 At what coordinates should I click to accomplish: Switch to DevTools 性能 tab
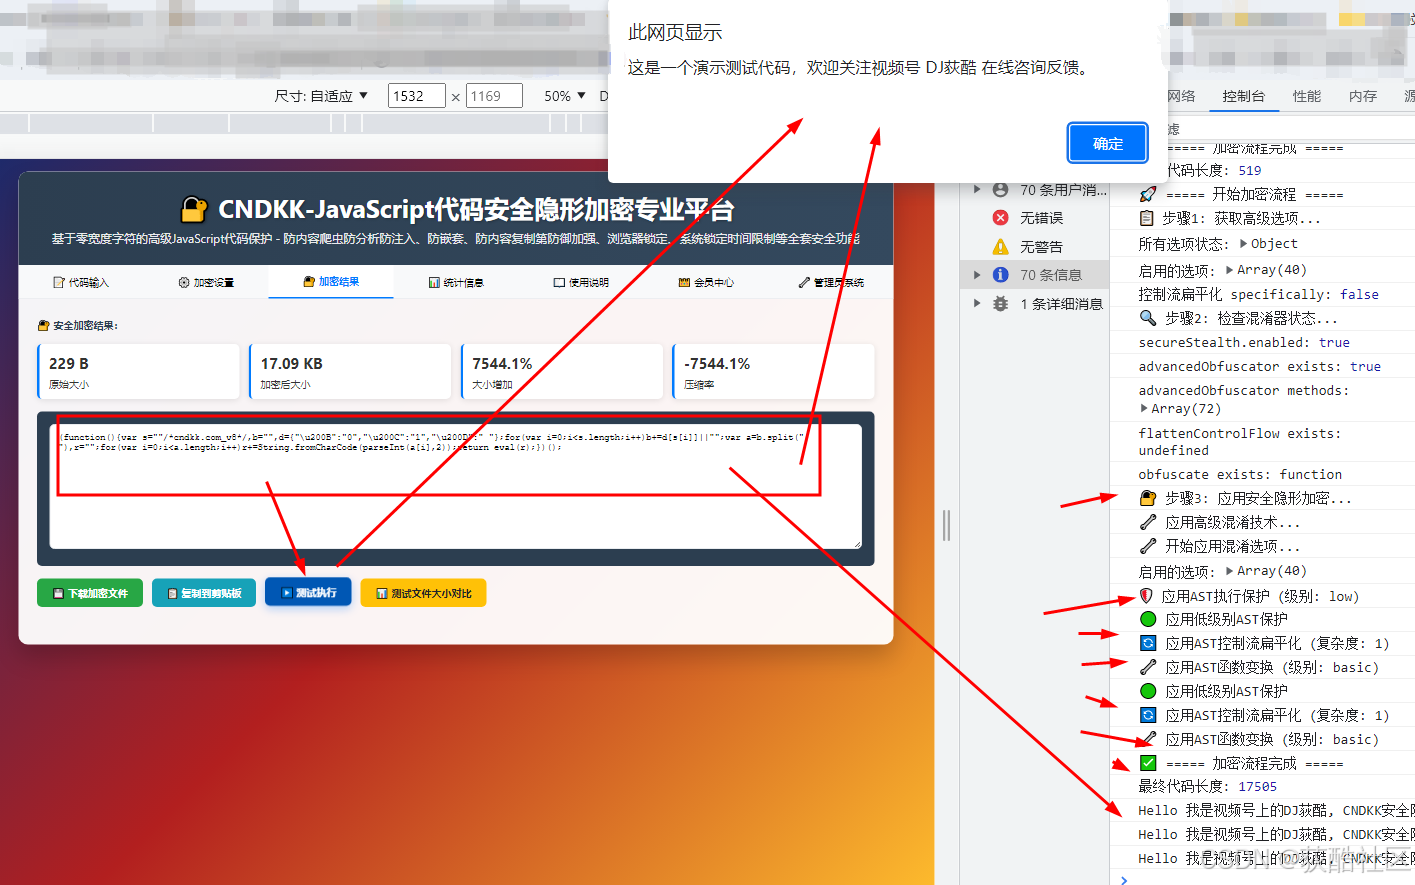pos(1306,96)
